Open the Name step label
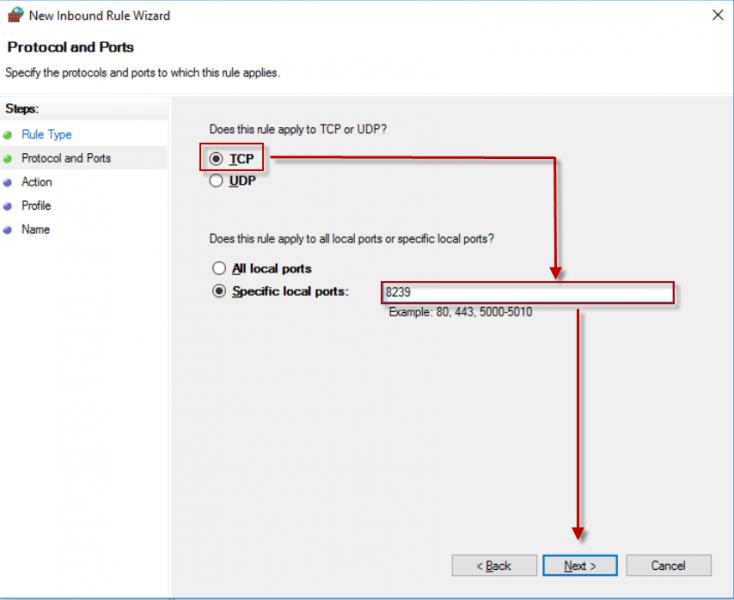 [x=35, y=230]
